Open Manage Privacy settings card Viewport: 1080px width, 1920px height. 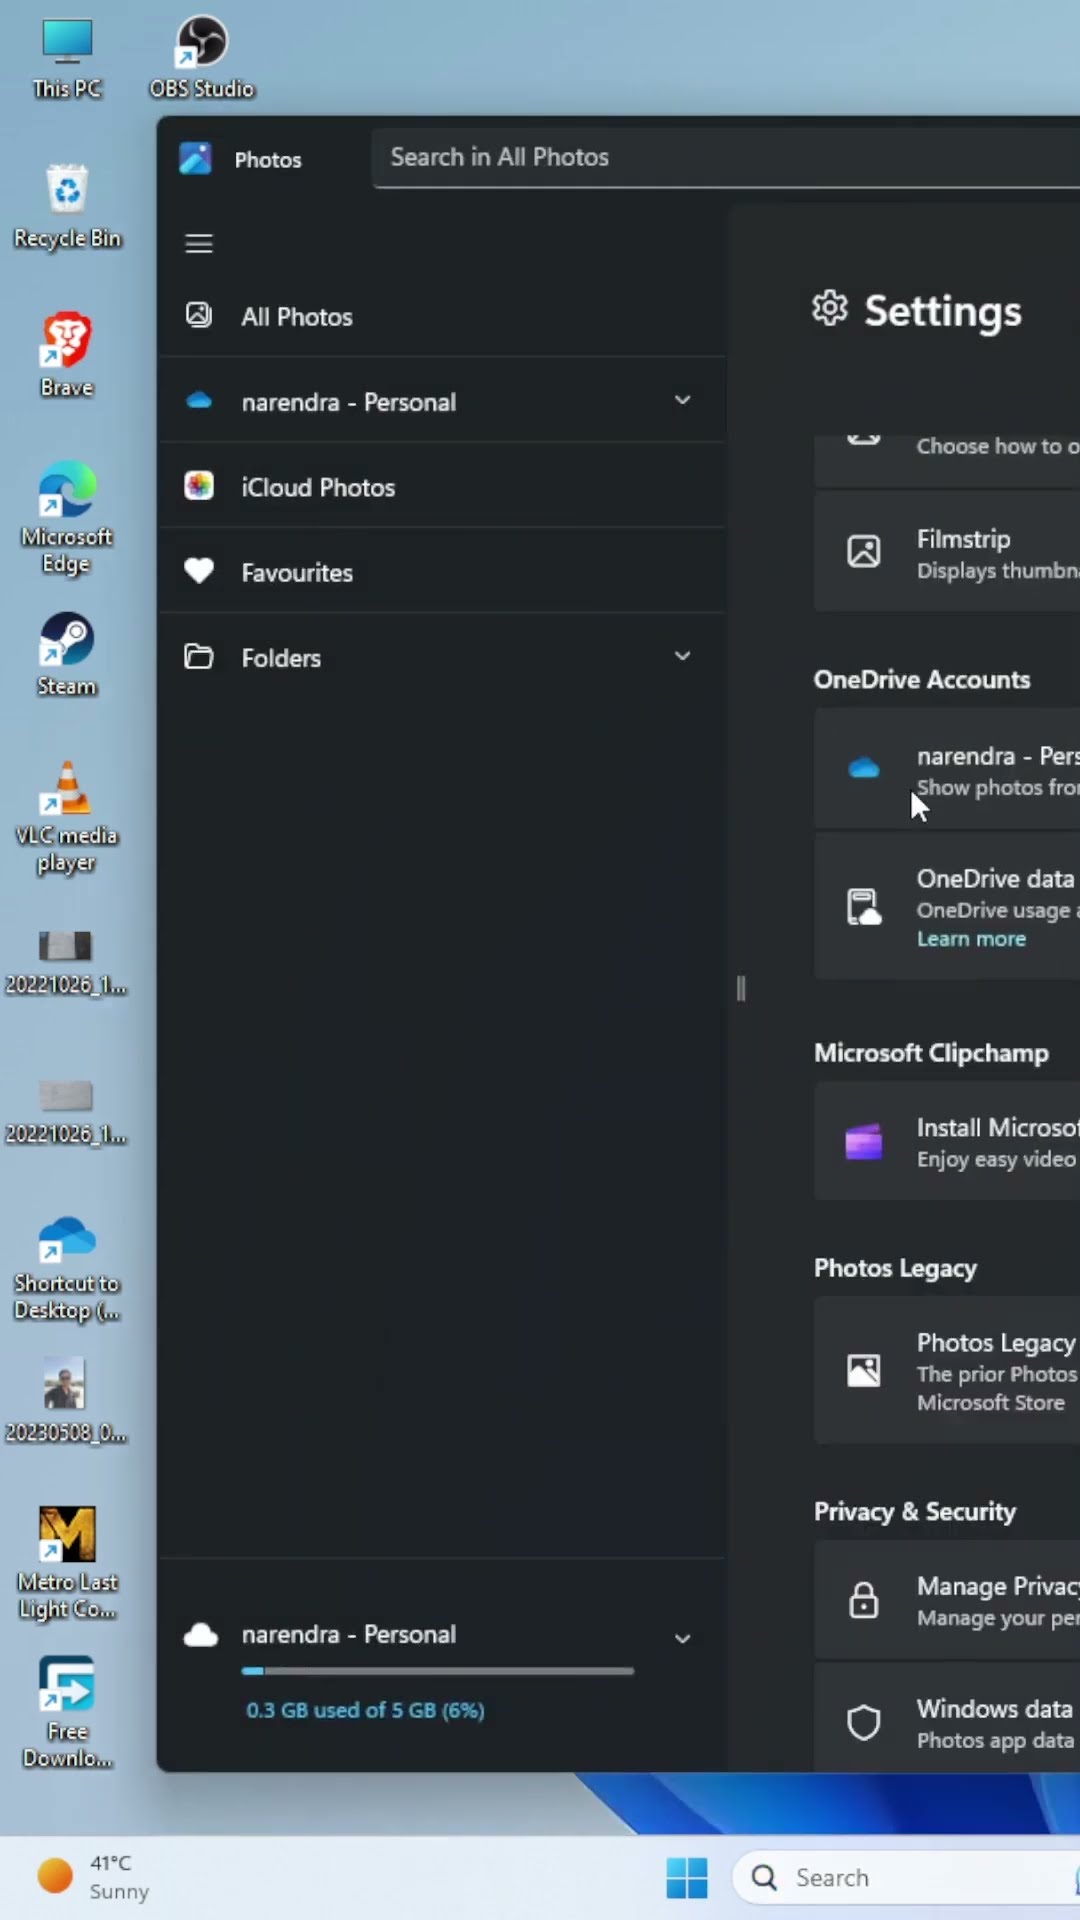(947, 1600)
